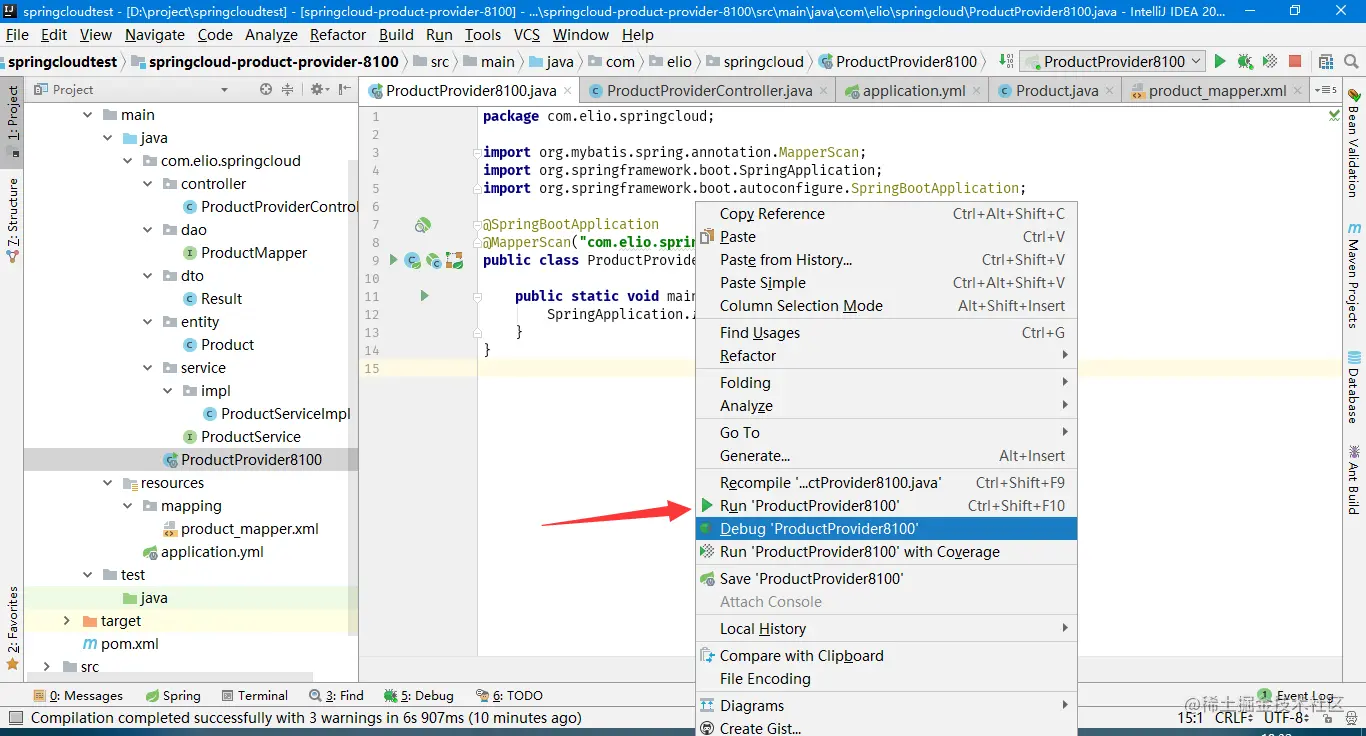Screen dimensions: 1366x736
Task: Open the Refactor submenu in context menu
Action: pyautogui.click(x=886, y=356)
